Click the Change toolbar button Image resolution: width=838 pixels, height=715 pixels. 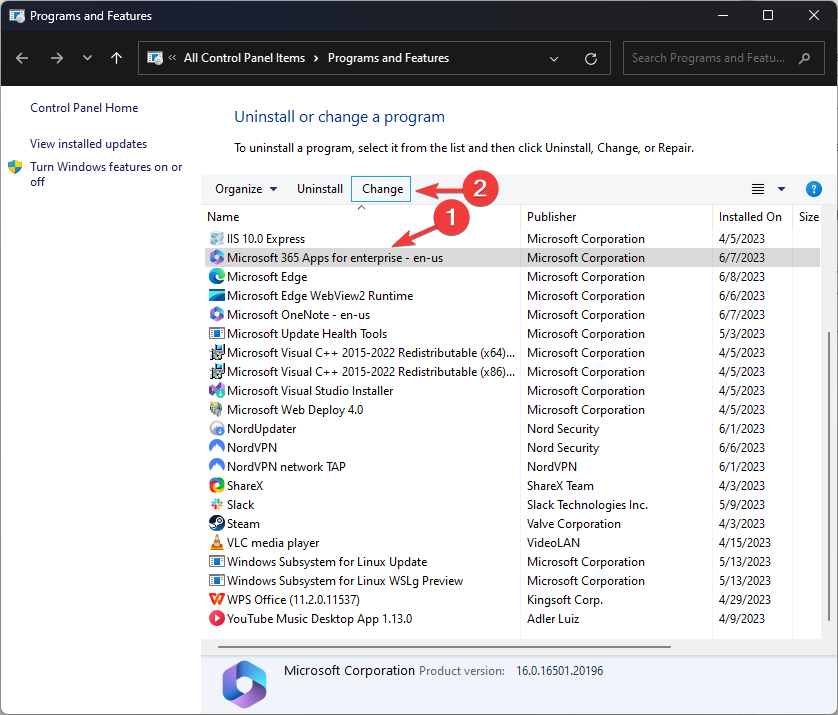[381, 189]
